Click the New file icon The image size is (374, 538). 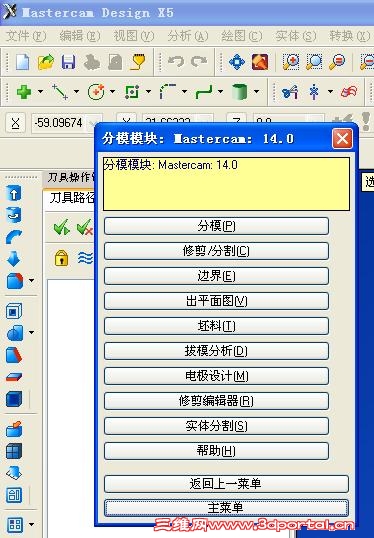[23, 62]
